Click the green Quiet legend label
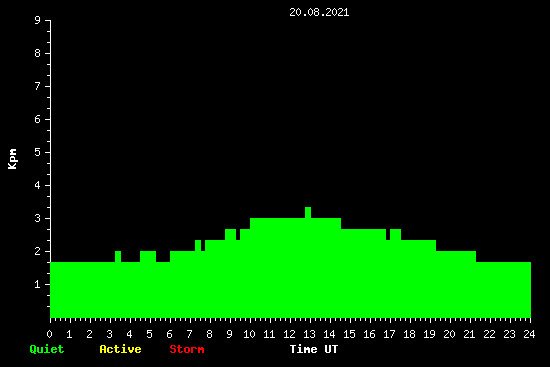The image size is (550, 367). 47,349
